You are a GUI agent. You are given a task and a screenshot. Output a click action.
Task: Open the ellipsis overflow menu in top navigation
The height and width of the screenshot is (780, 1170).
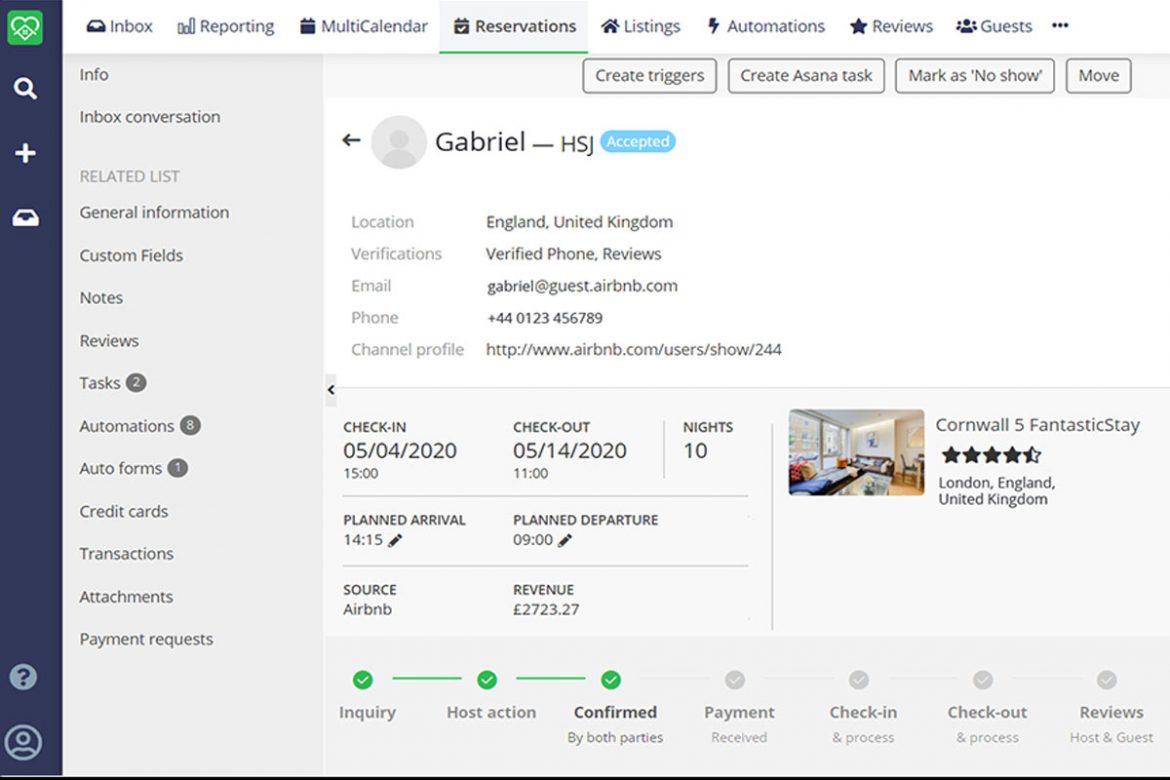(1060, 27)
